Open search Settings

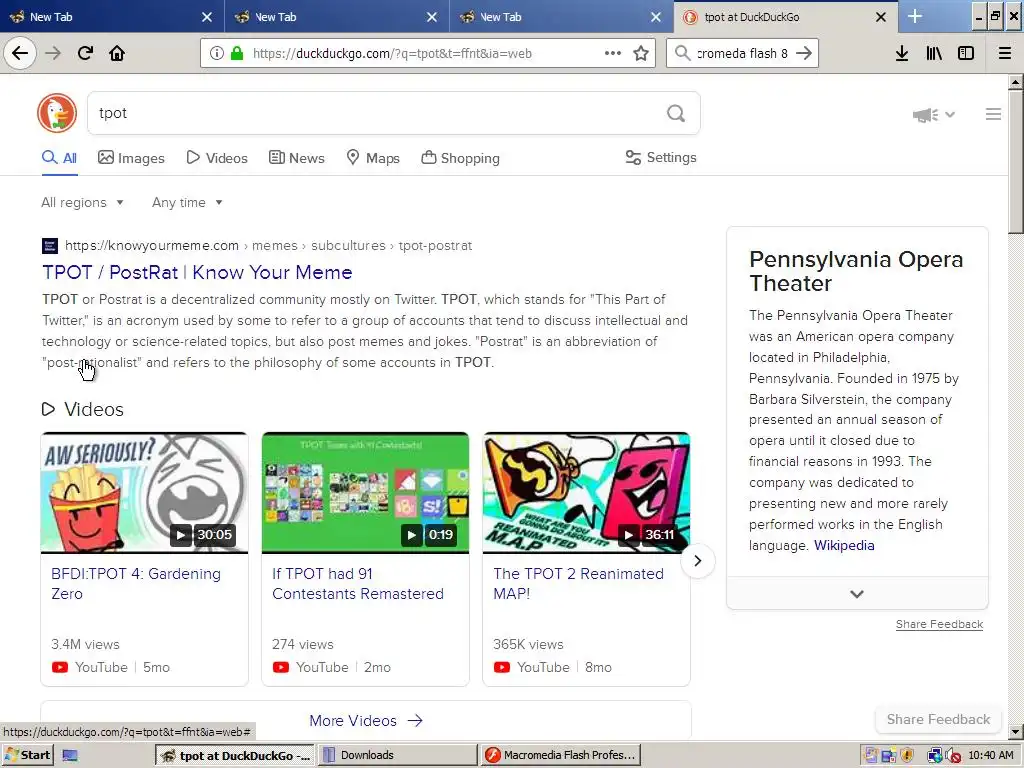click(x=661, y=157)
